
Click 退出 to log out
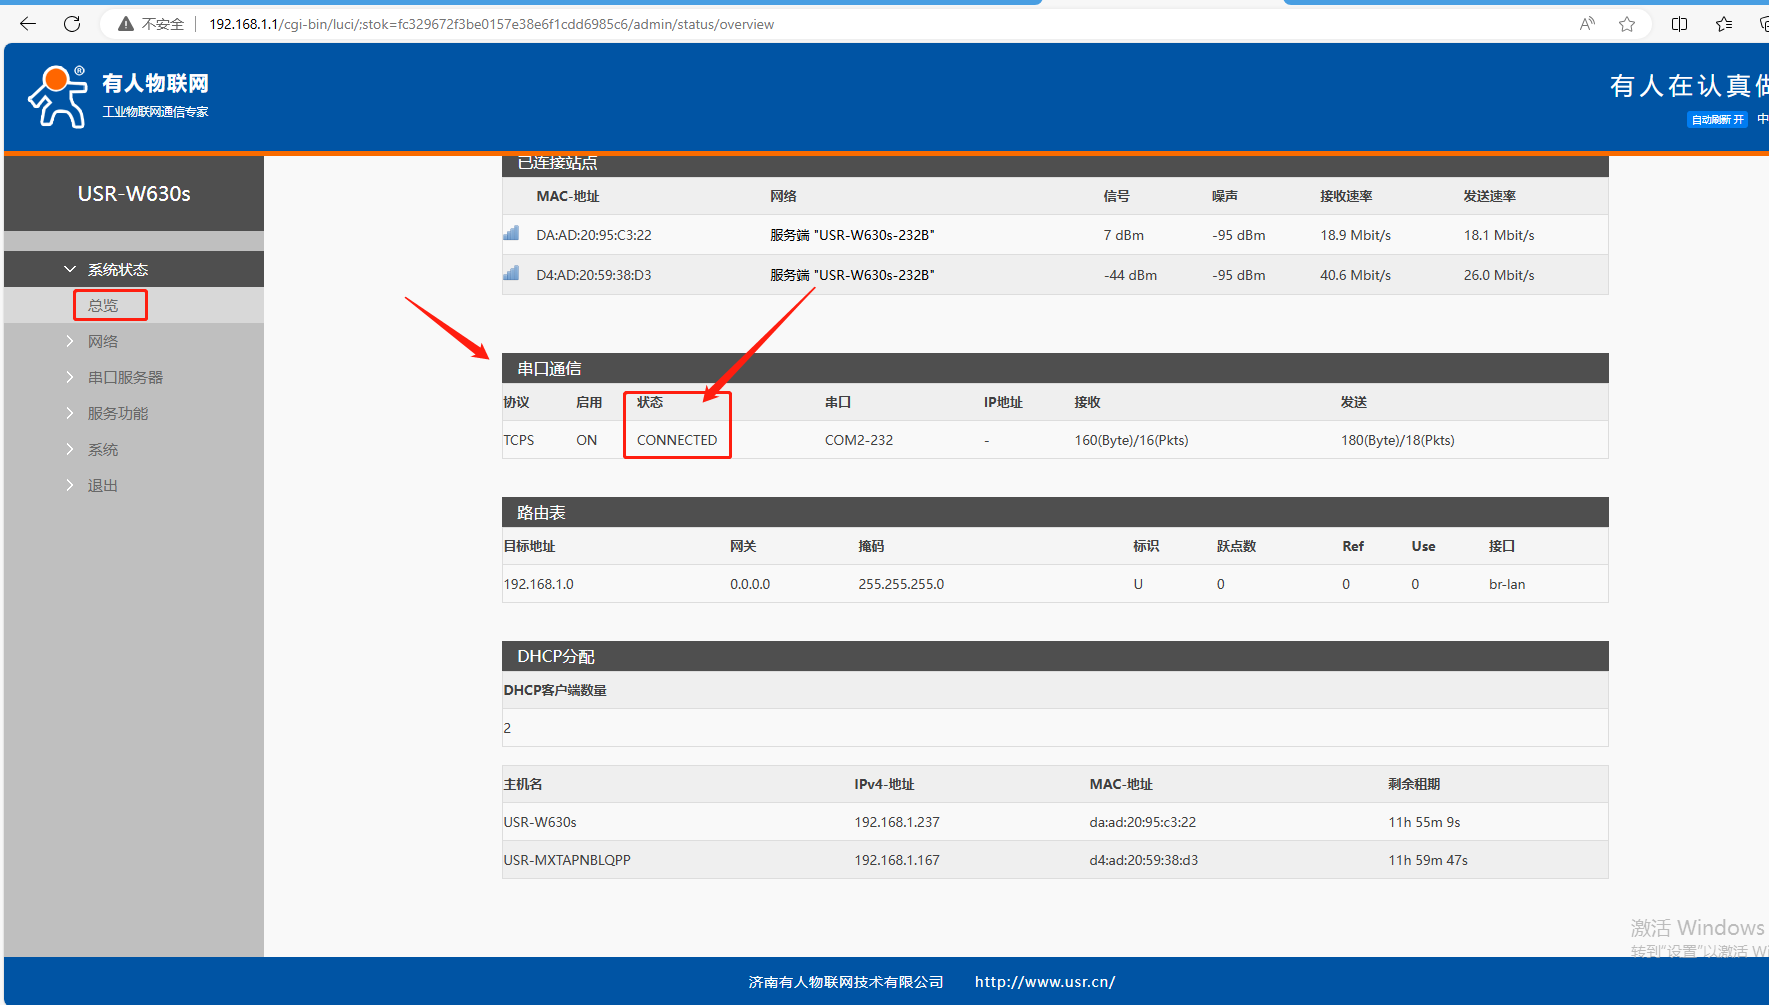click(102, 486)
